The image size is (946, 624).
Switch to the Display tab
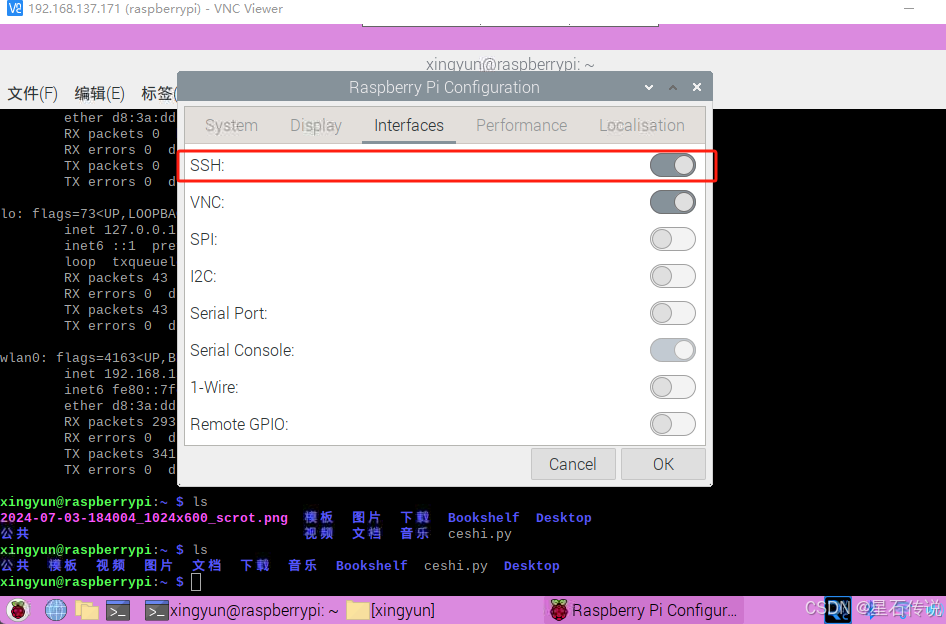(x=316, y=126)
